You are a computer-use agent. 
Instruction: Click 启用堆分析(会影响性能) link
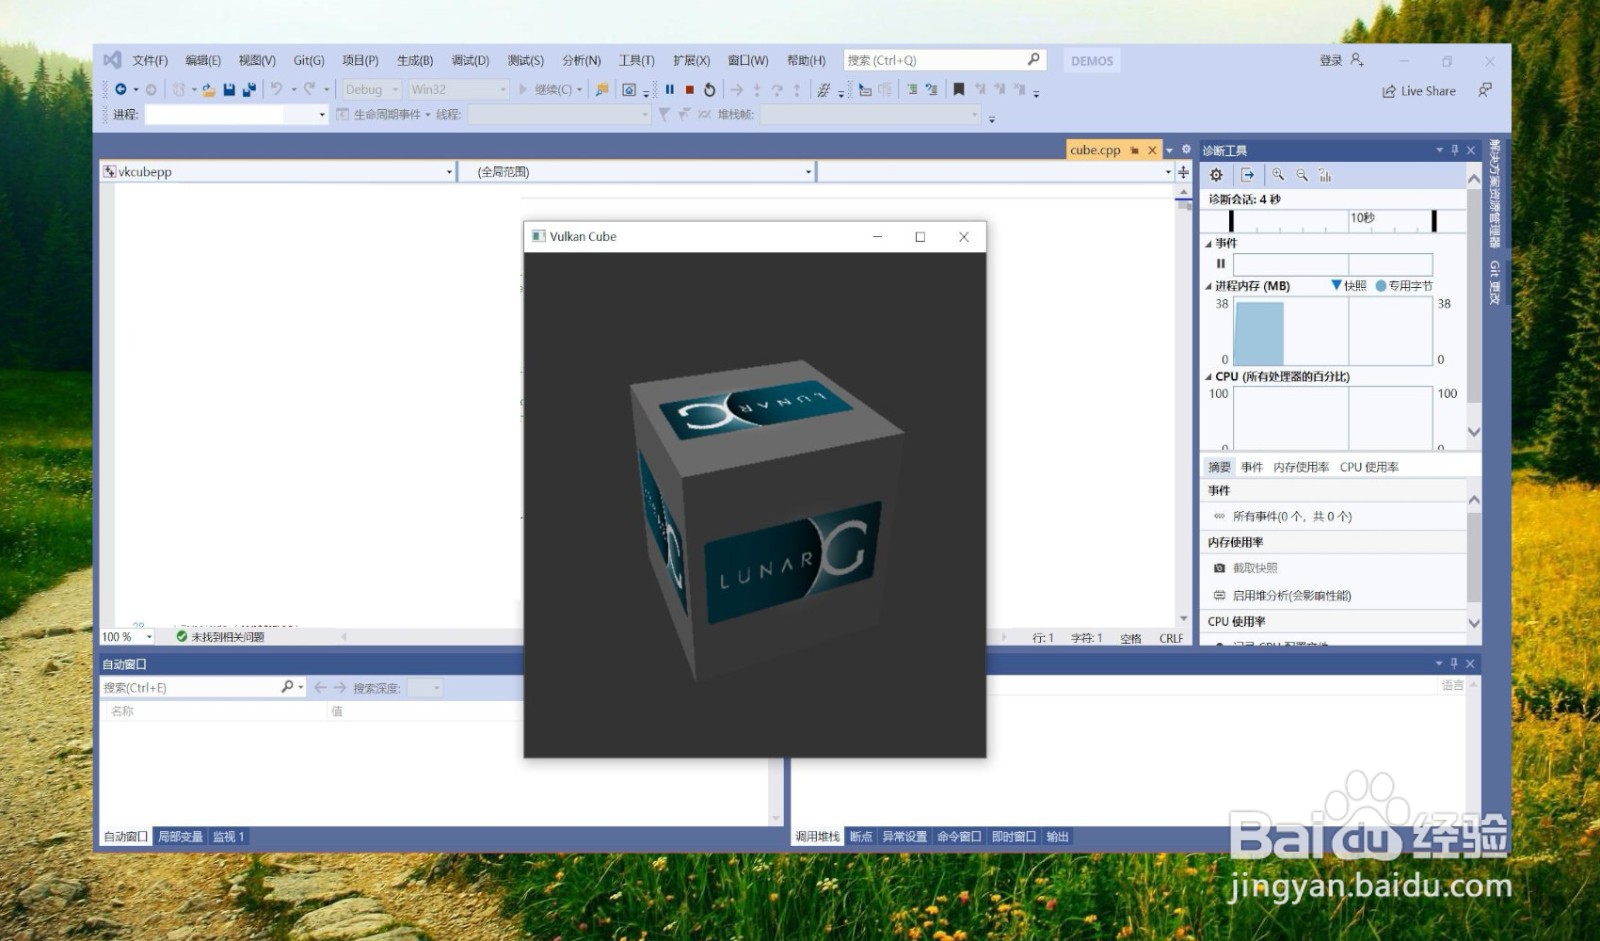click(1291, 596)
